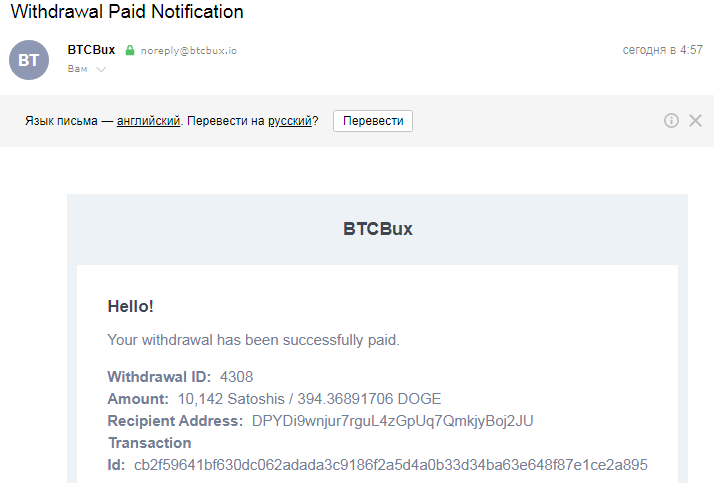This screenshot has width=714, height=483.
Task: Click the BTCBux title in email body
Action: [x=377, y=229]
